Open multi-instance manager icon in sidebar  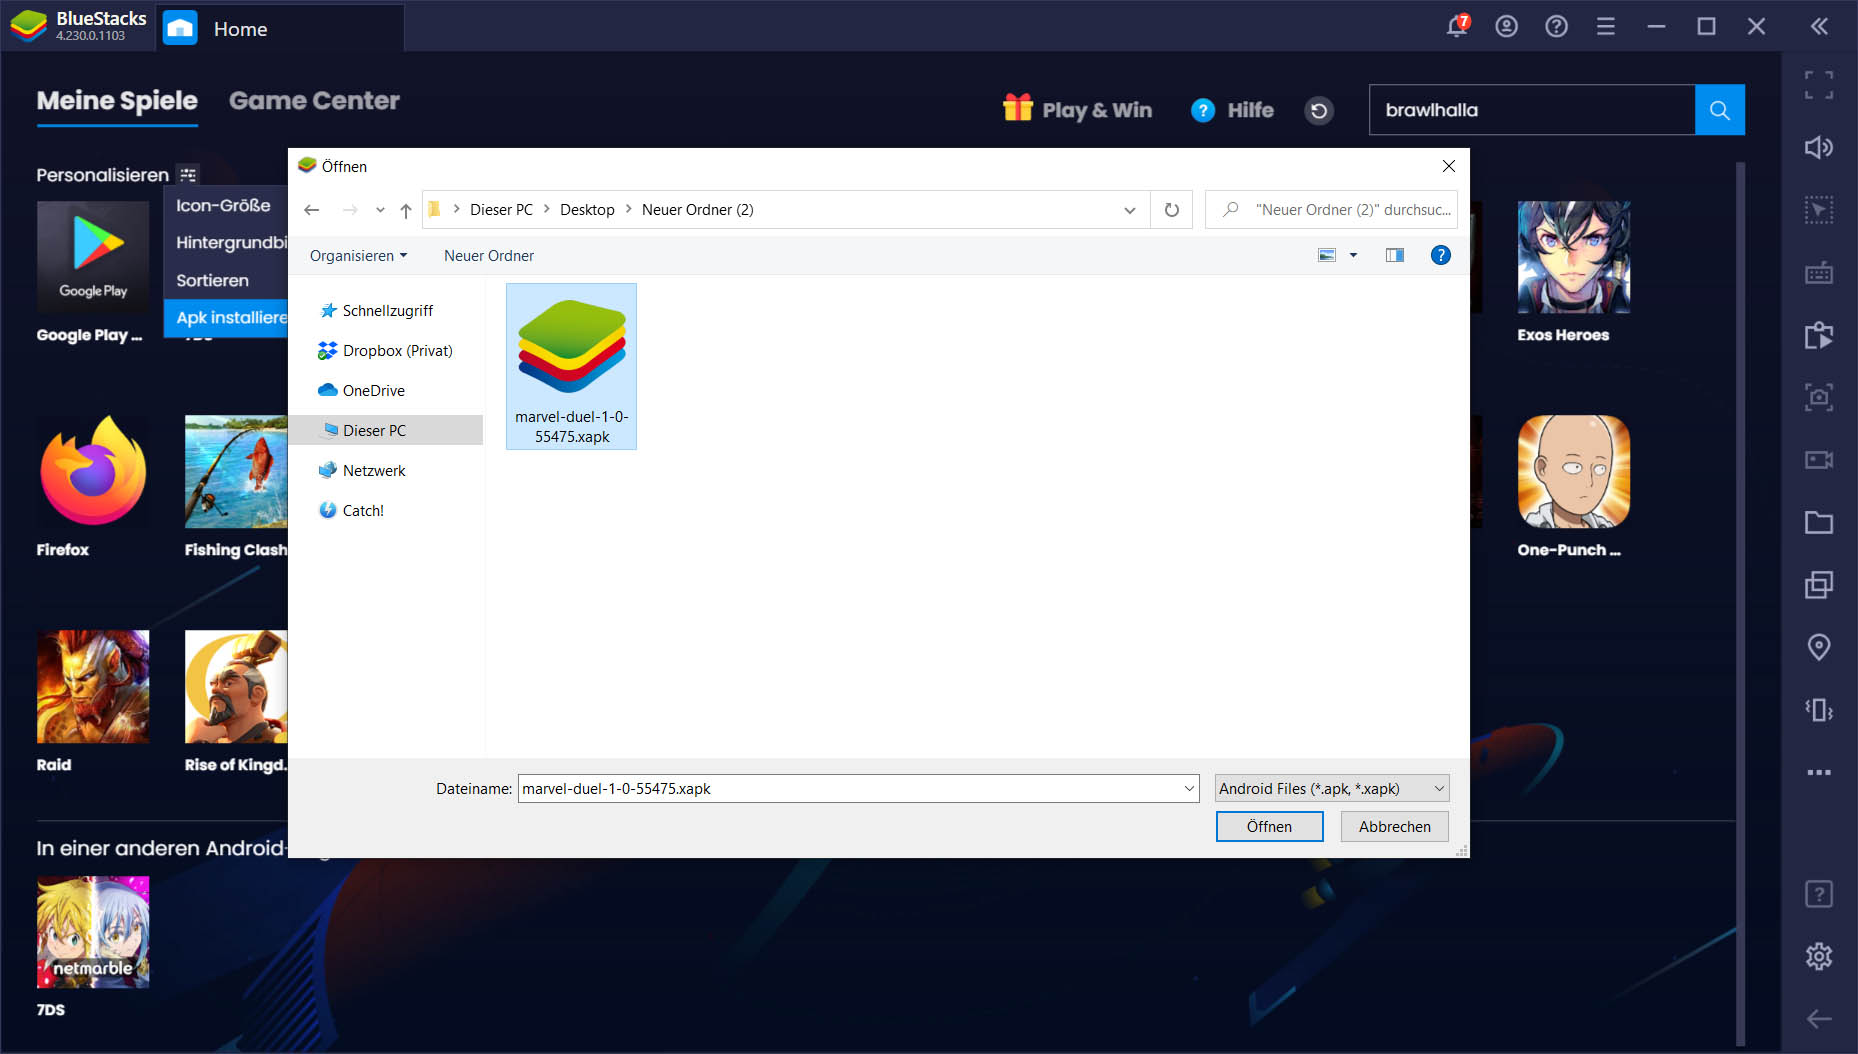point(1819,585)
